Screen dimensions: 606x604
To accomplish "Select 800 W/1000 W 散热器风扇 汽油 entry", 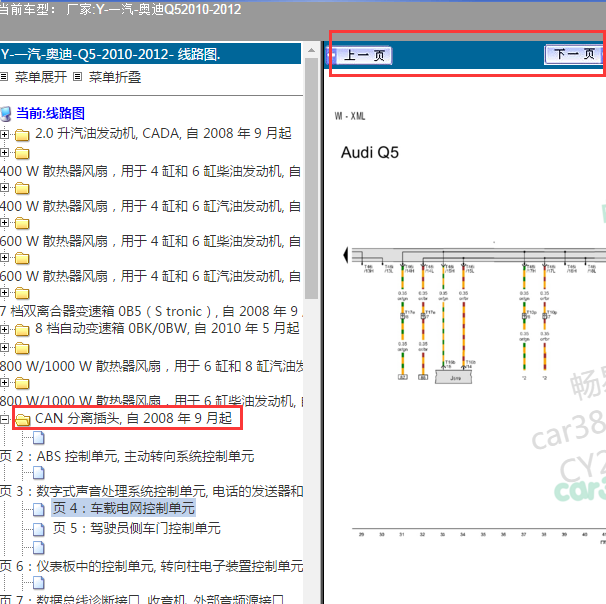I will 151,366.
